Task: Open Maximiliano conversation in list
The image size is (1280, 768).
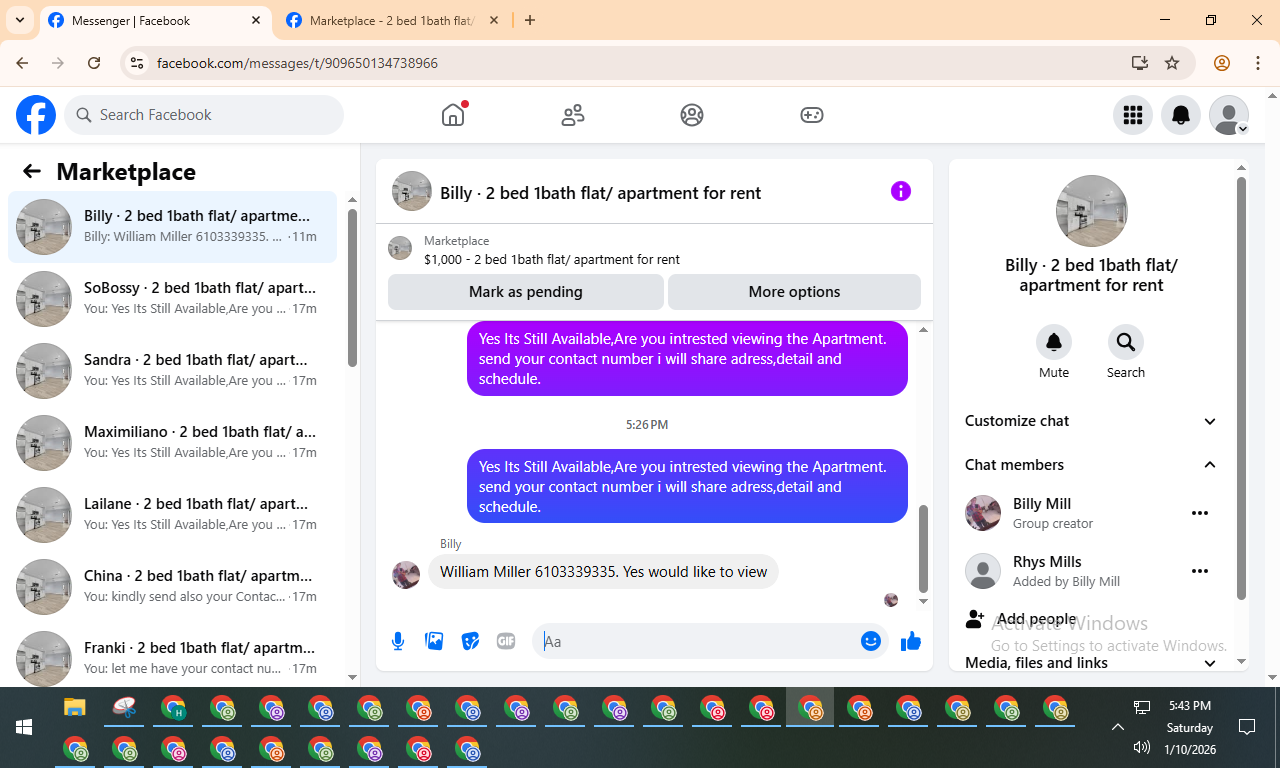Action: tap(173, 443)
